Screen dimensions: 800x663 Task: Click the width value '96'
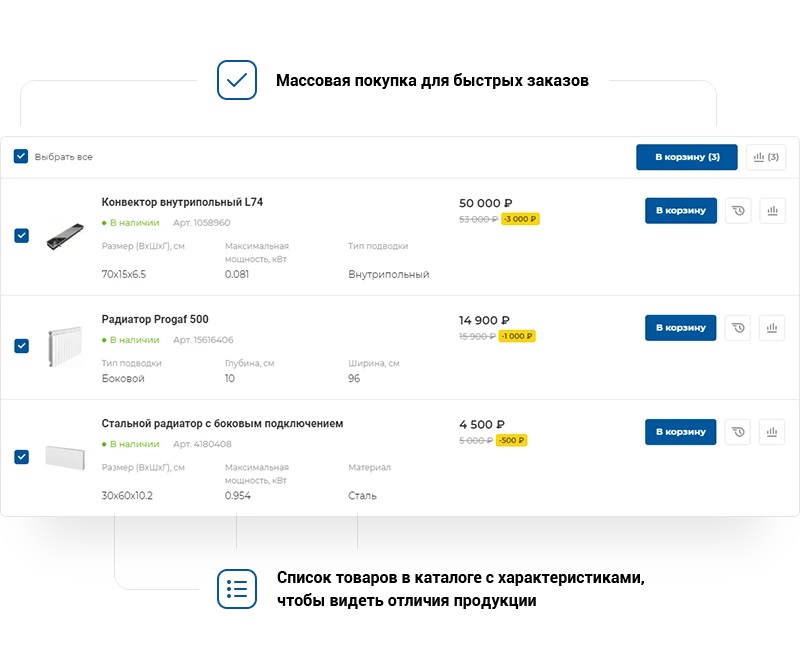[354, 379]
